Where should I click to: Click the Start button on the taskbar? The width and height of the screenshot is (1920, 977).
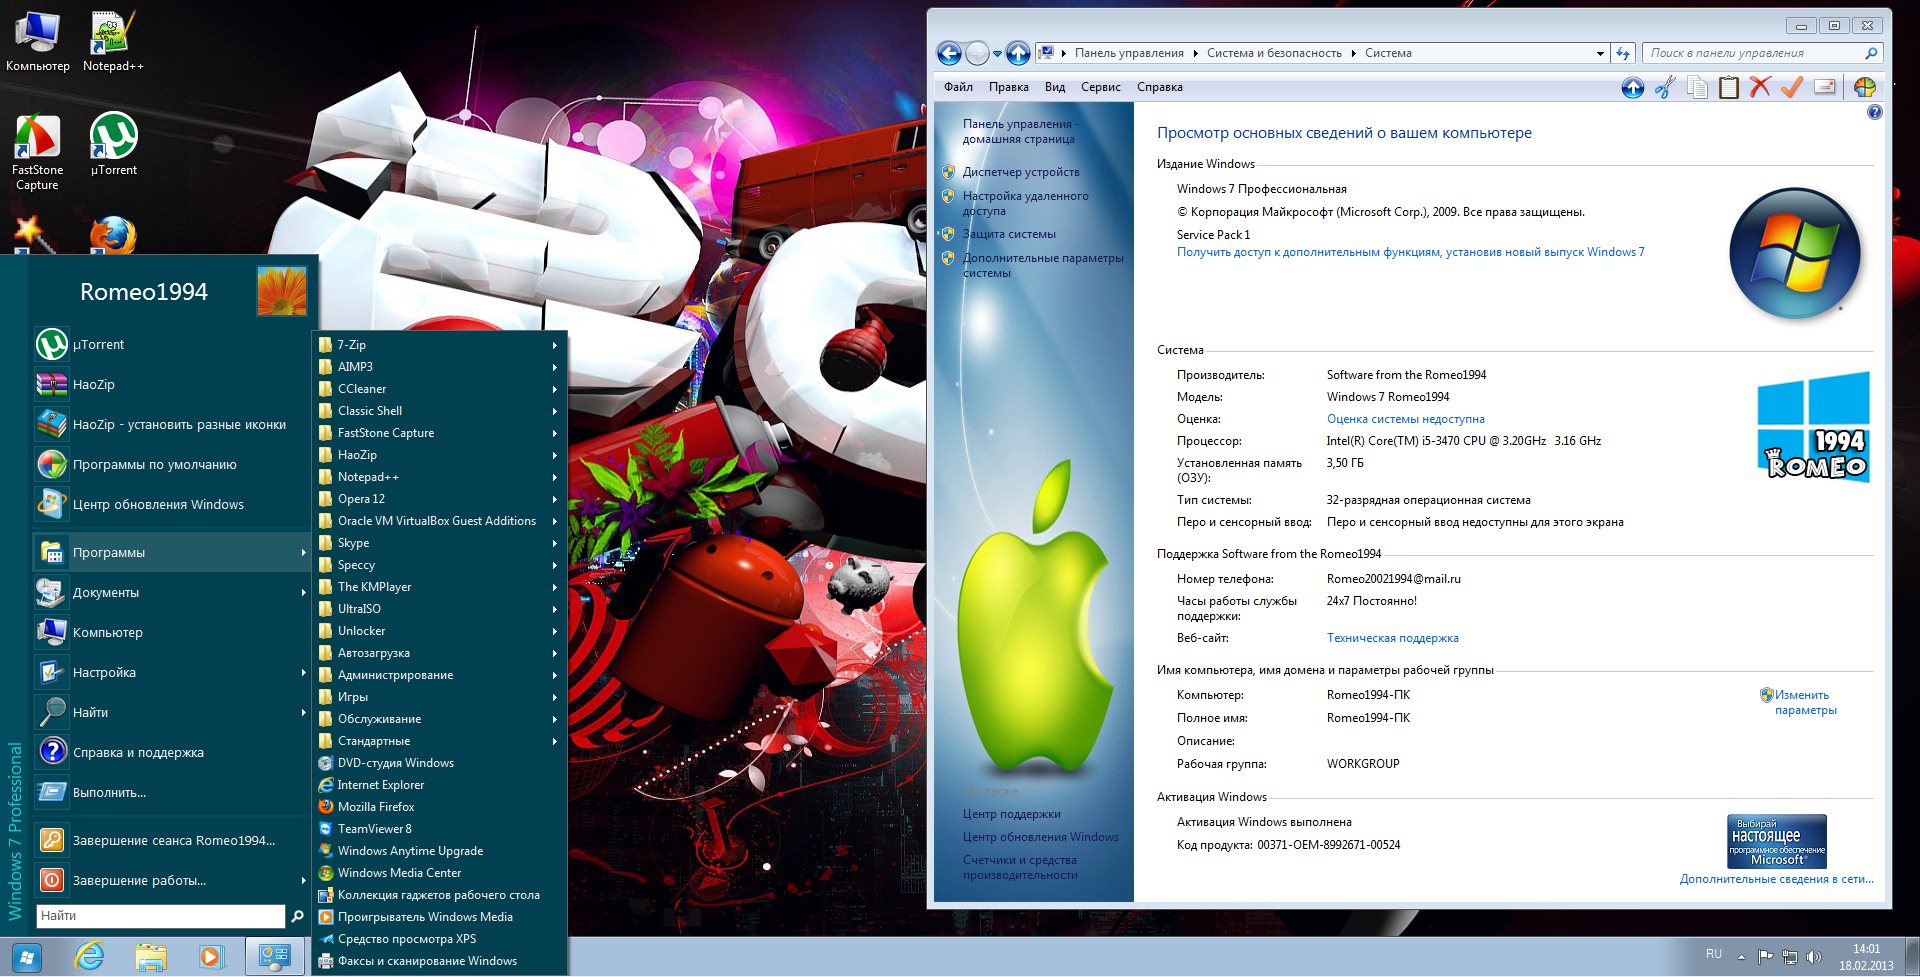pyautogui.click(x=27, y=958)
